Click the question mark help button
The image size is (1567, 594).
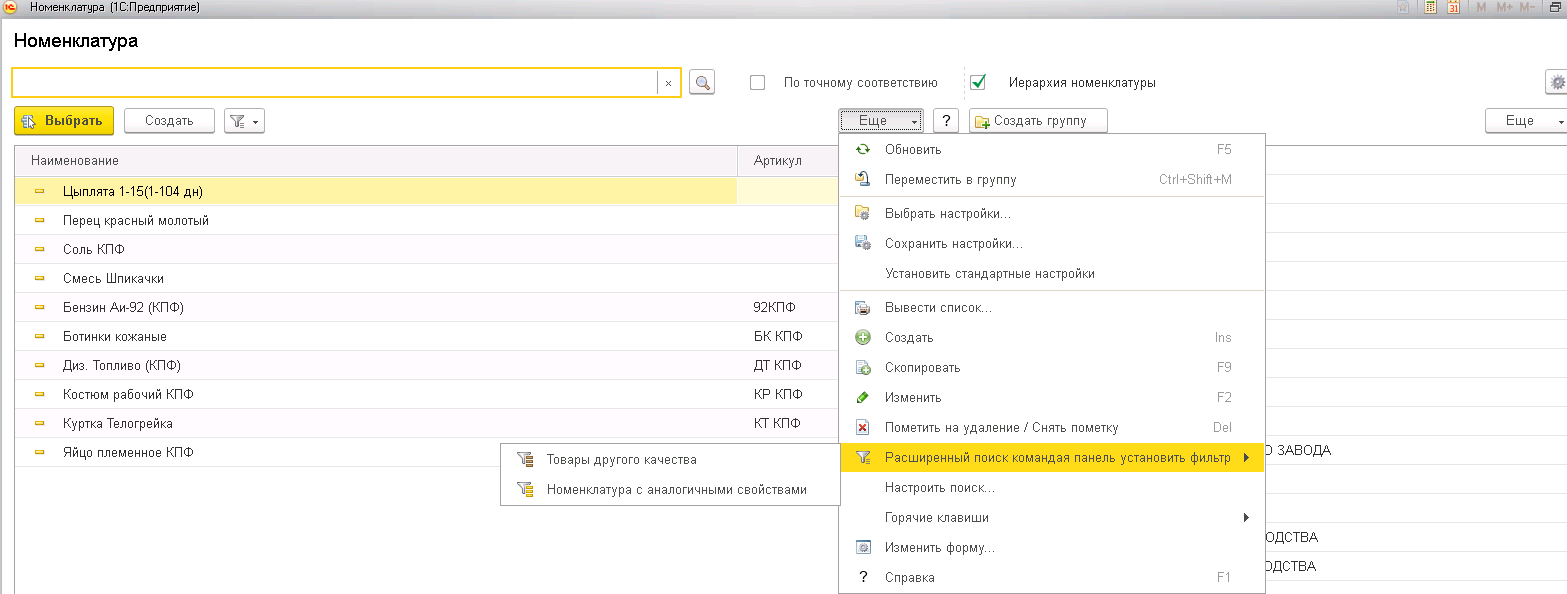tap(946, 121)
